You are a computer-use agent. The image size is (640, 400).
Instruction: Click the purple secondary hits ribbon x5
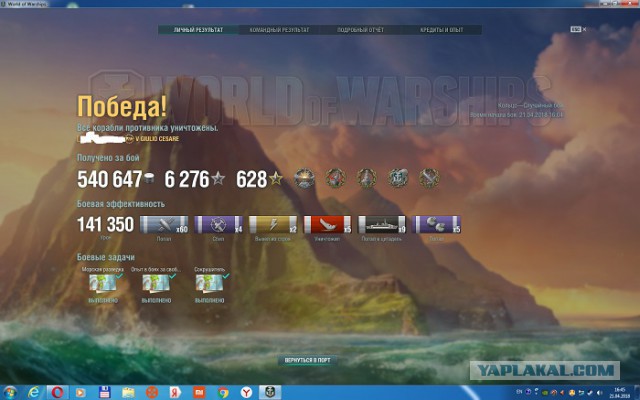[x=436, y=224]
